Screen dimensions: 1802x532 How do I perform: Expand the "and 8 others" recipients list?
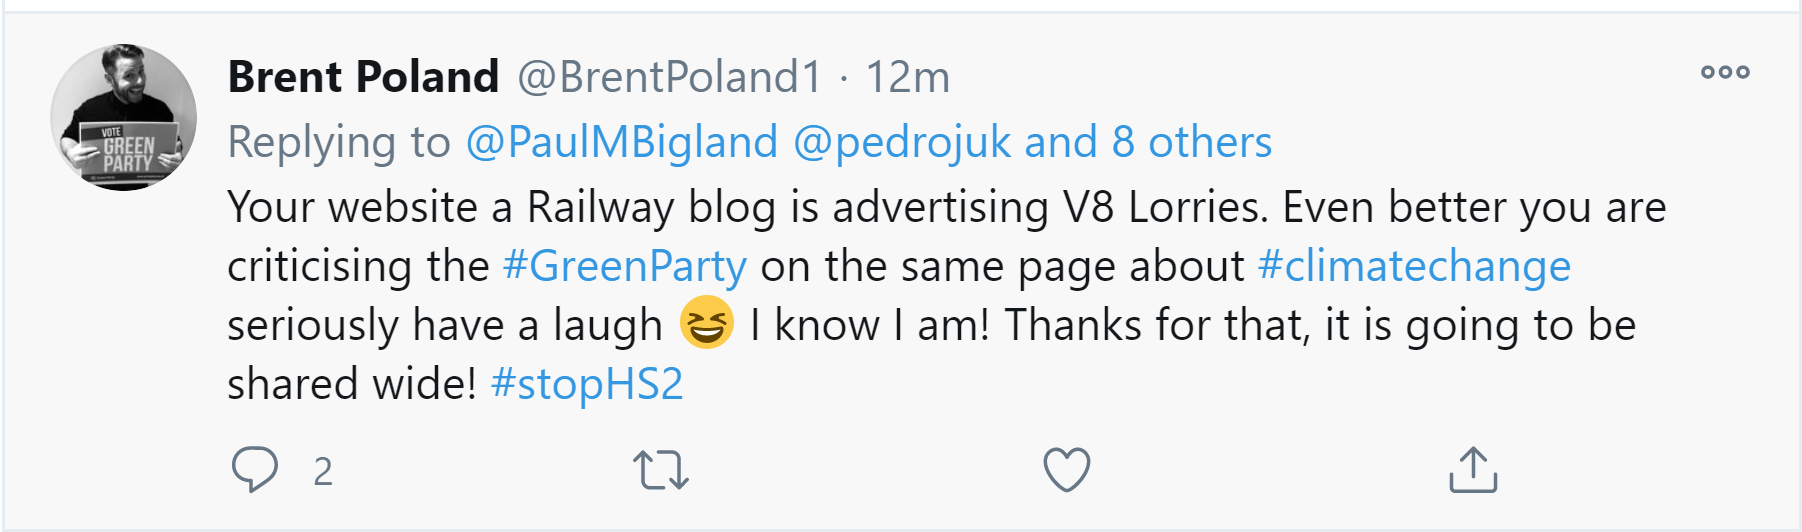(x=1148, y=142)
